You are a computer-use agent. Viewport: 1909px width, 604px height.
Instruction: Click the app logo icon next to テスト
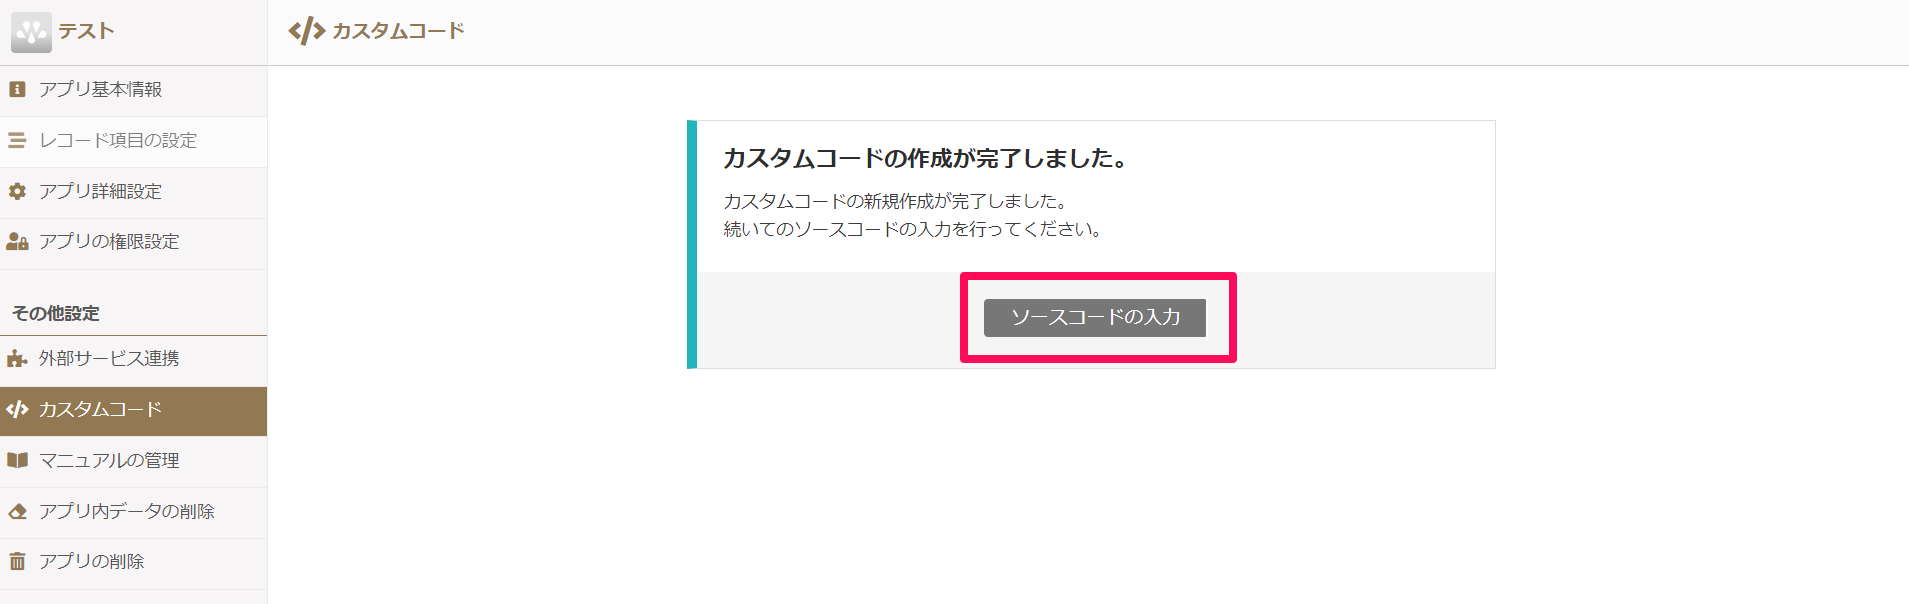tap(31, 32)
